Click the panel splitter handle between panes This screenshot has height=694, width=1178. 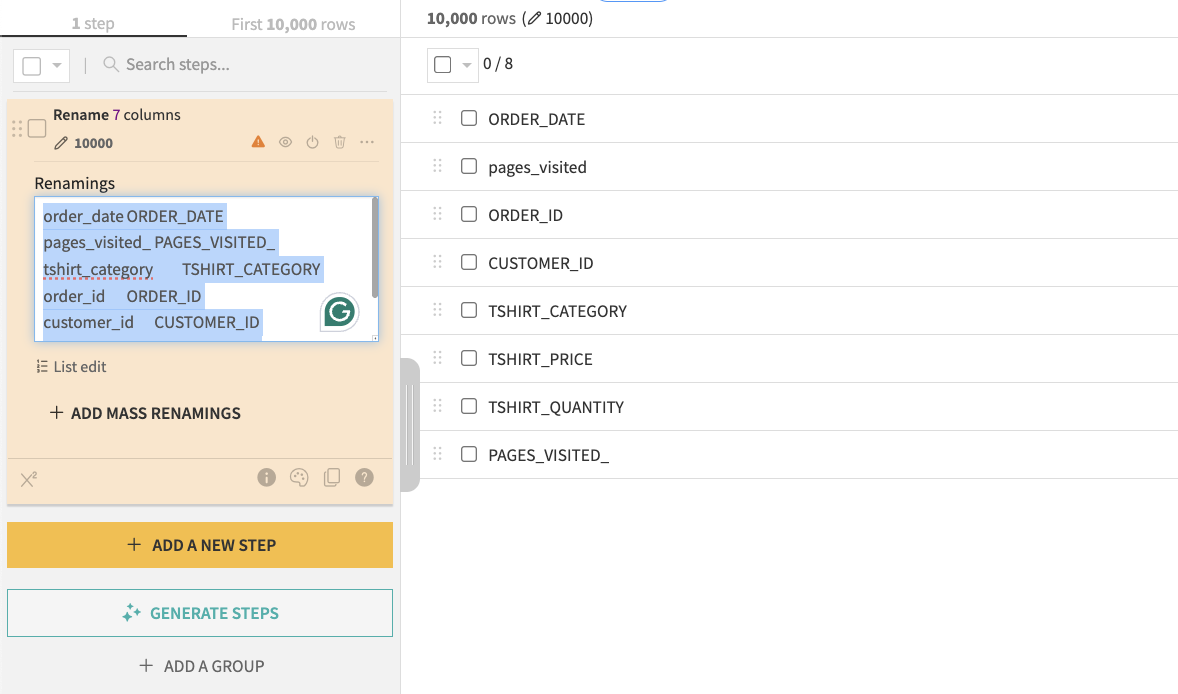tap(409, 425)
